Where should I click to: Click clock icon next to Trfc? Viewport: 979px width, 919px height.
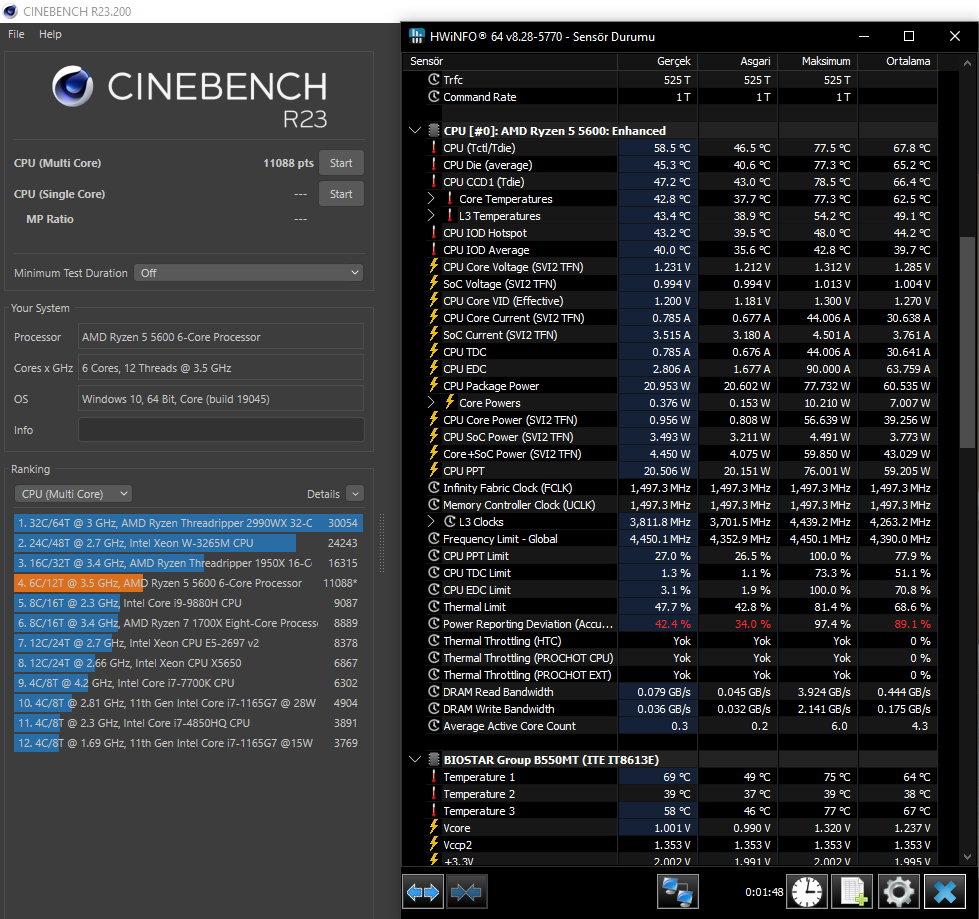click(434, 79)
